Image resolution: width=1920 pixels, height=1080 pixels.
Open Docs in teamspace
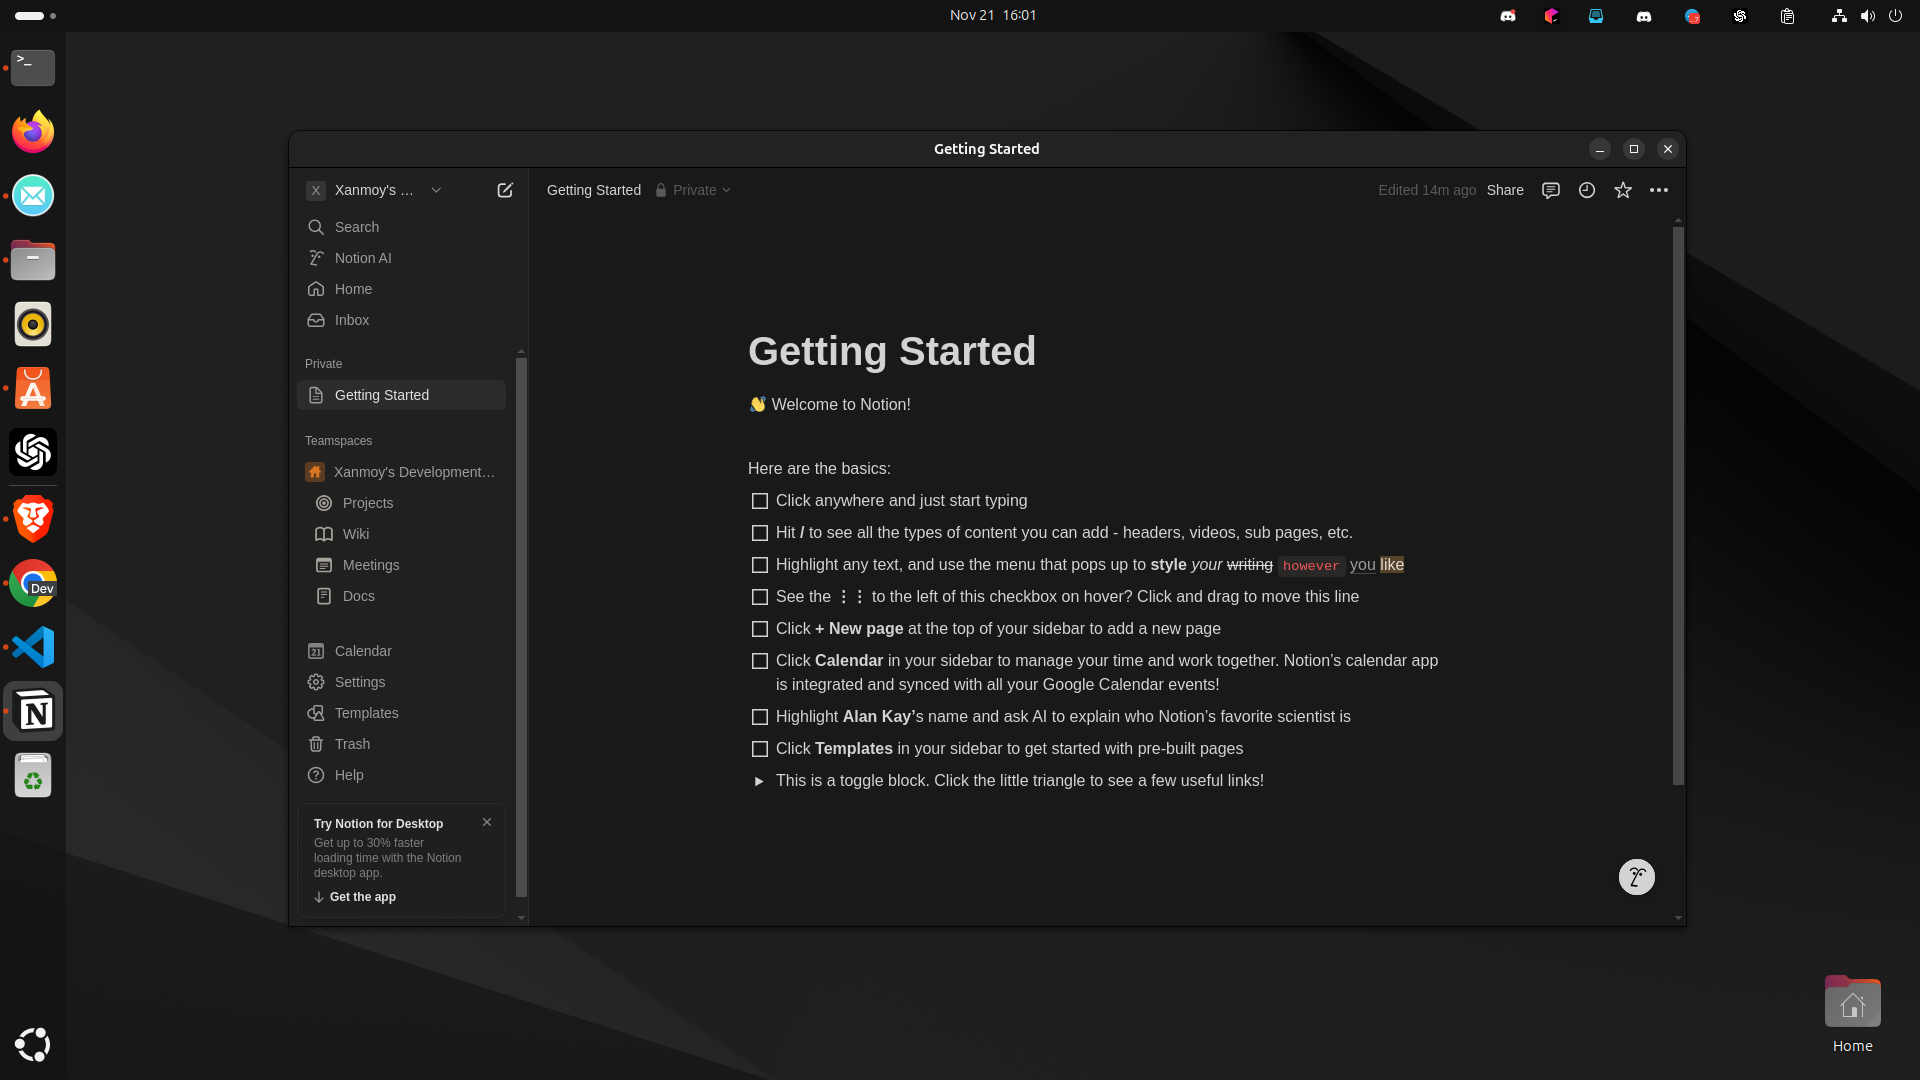(401, 596)
